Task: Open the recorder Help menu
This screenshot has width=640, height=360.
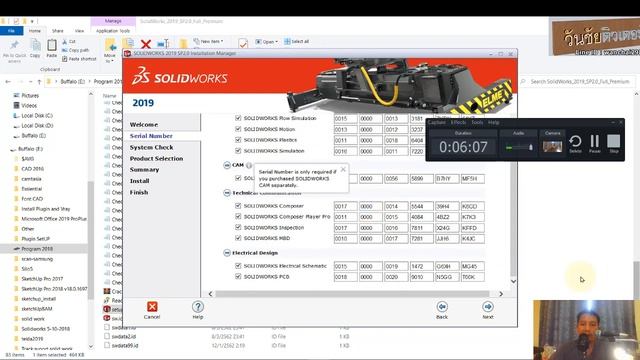Action: point(493,122)
